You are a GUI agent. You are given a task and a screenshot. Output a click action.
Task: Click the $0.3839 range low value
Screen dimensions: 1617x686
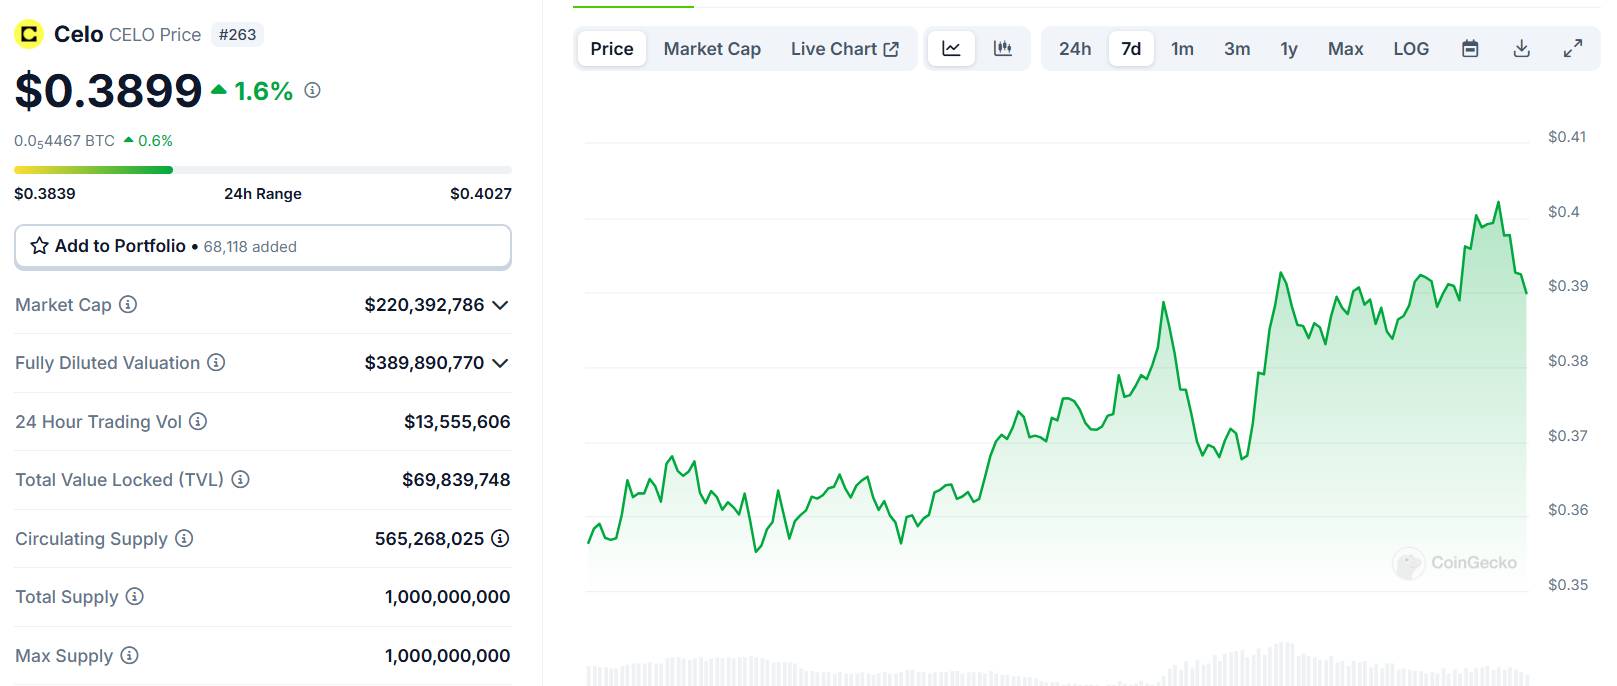(x=45, y=194)
